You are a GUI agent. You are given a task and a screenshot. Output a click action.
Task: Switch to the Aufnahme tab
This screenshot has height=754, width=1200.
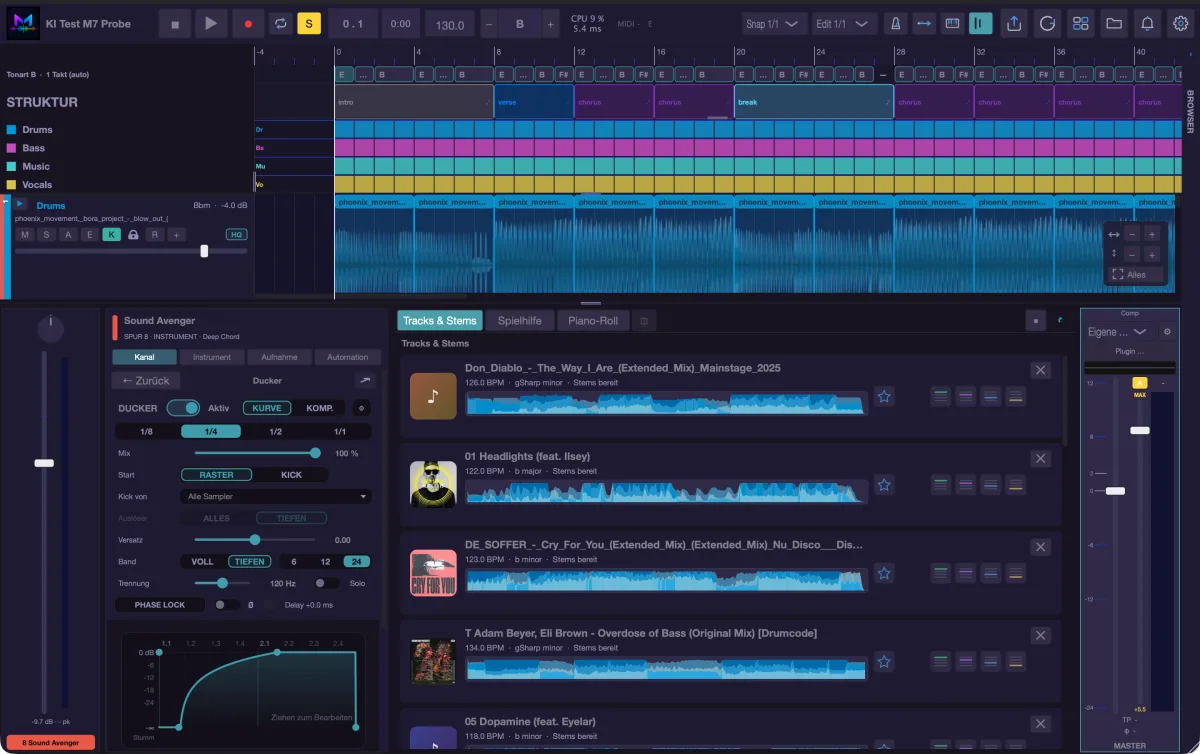(279, 357)
